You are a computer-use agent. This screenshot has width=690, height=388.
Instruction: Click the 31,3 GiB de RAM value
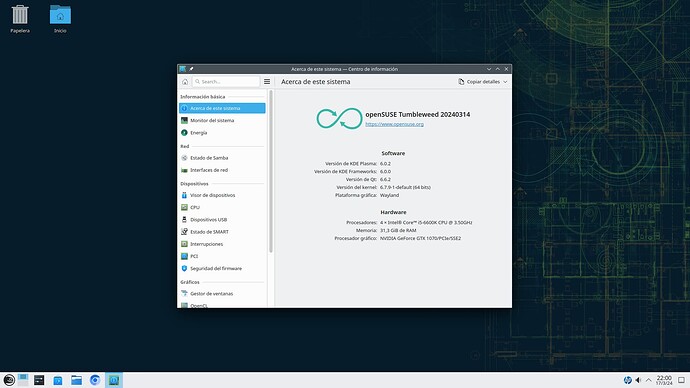[398, 231]
